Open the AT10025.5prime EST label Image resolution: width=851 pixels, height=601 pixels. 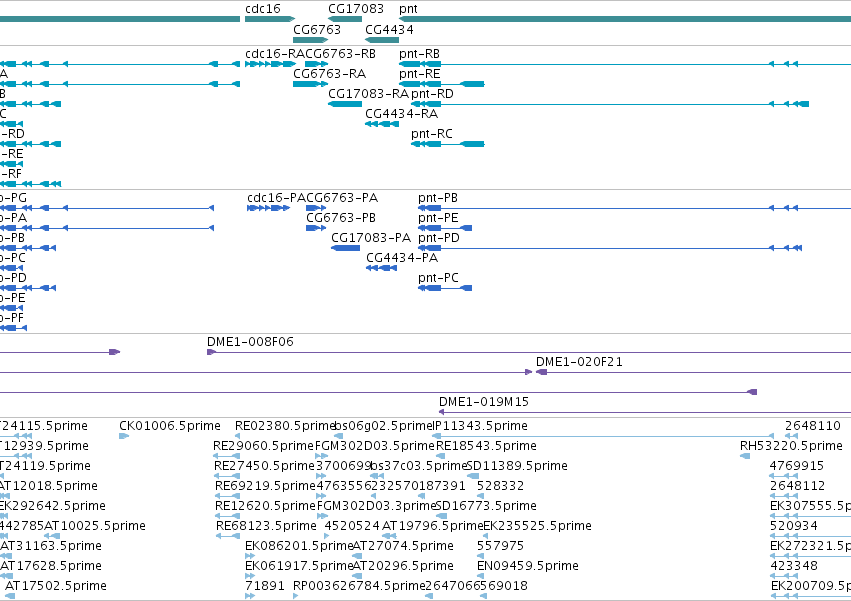(x=95, y=526)
